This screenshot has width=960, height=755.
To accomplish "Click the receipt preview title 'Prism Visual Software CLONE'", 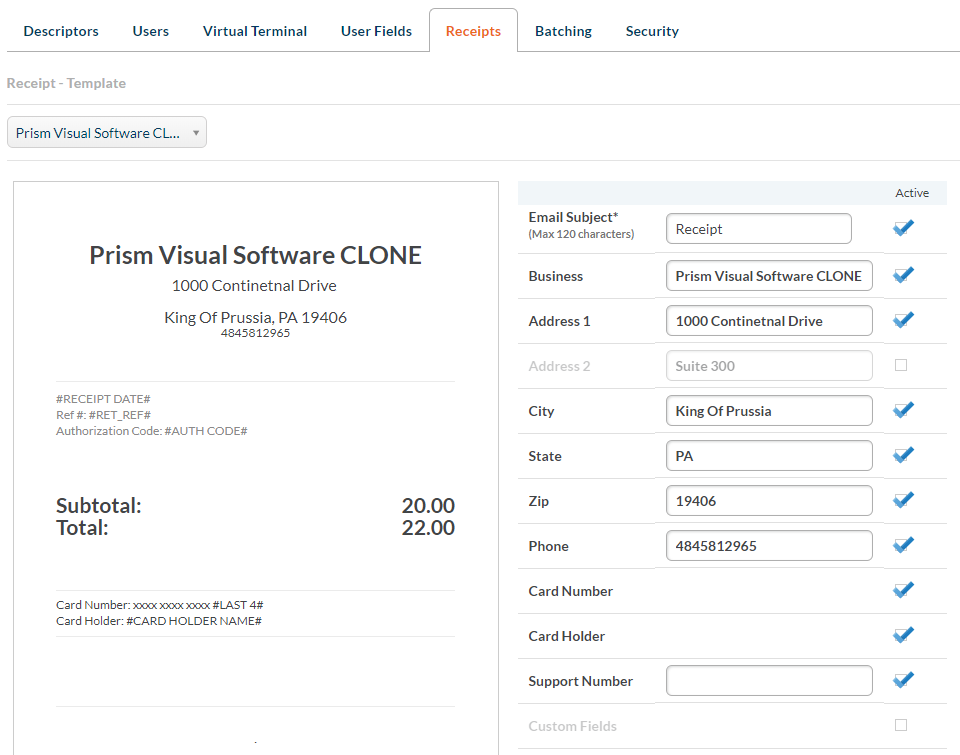I will tap(255, 255).
